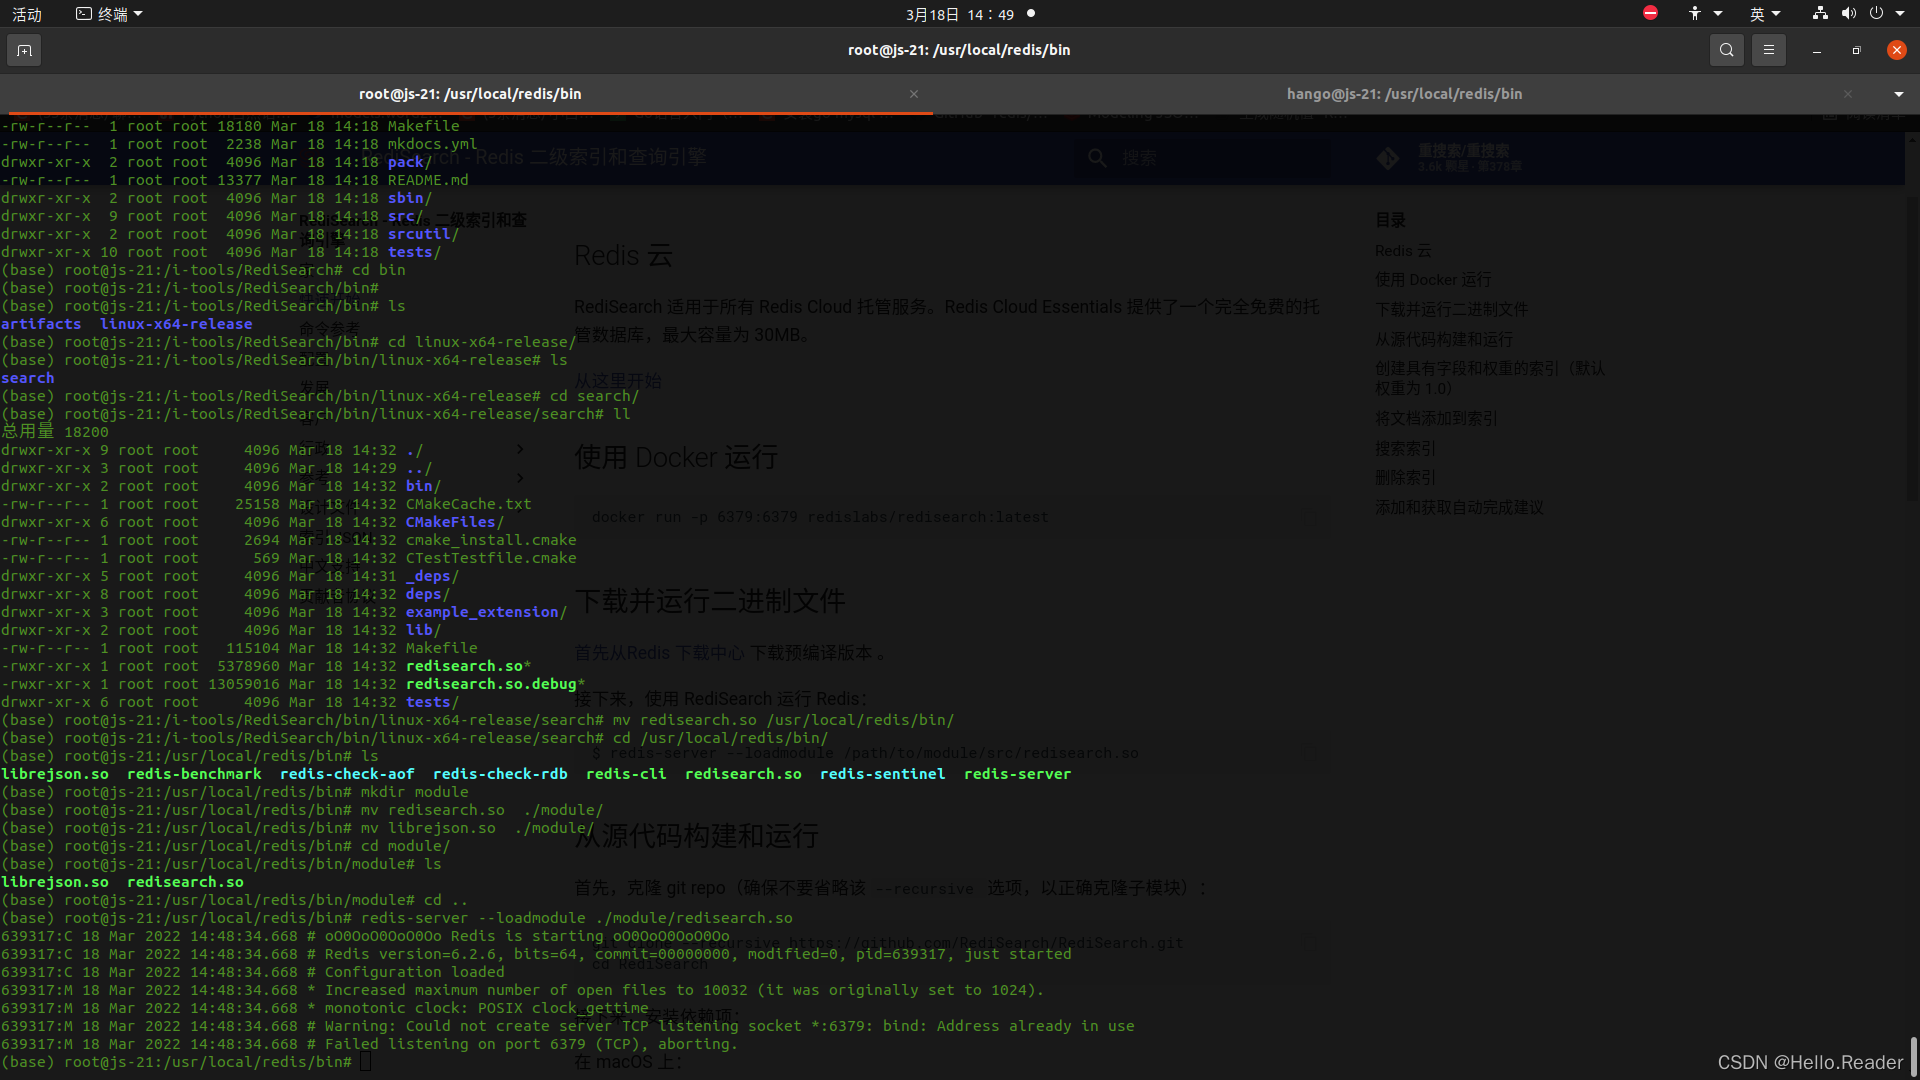Click the terminal search magnifier button
This screenshot has width=1920, height=1080.
1726,50
